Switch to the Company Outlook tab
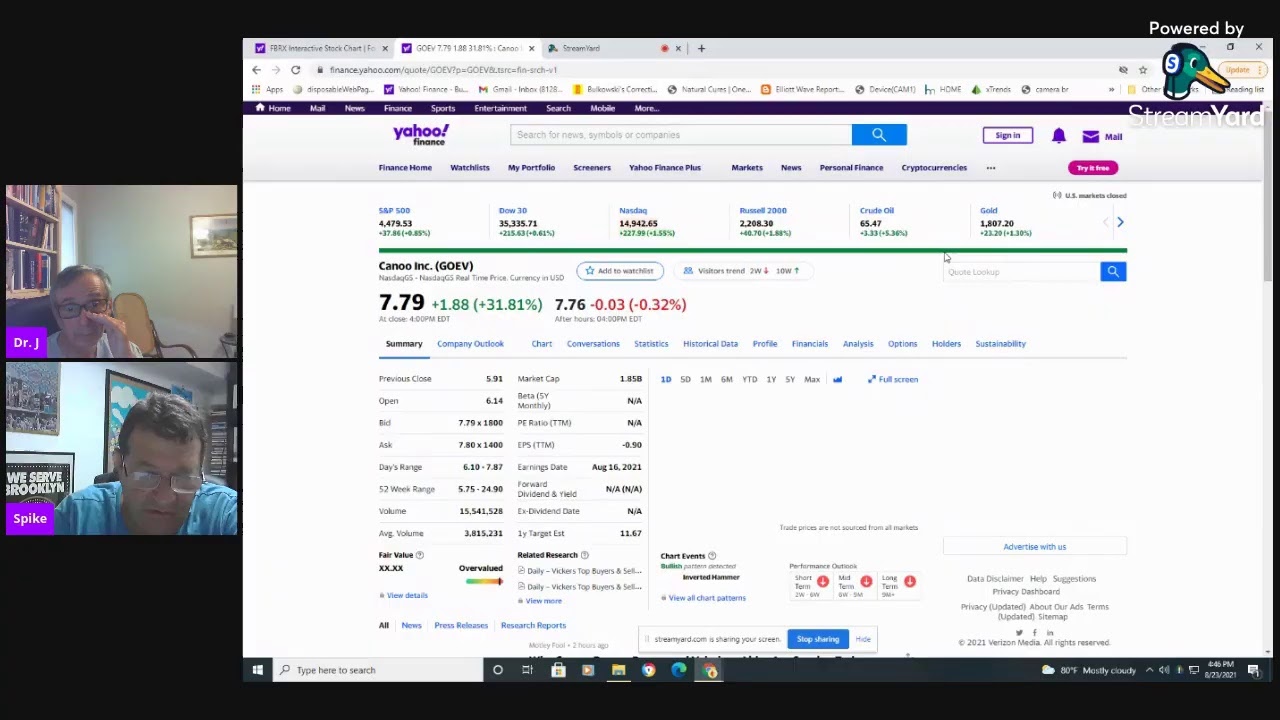1280x720 pixels. (470, 344)
